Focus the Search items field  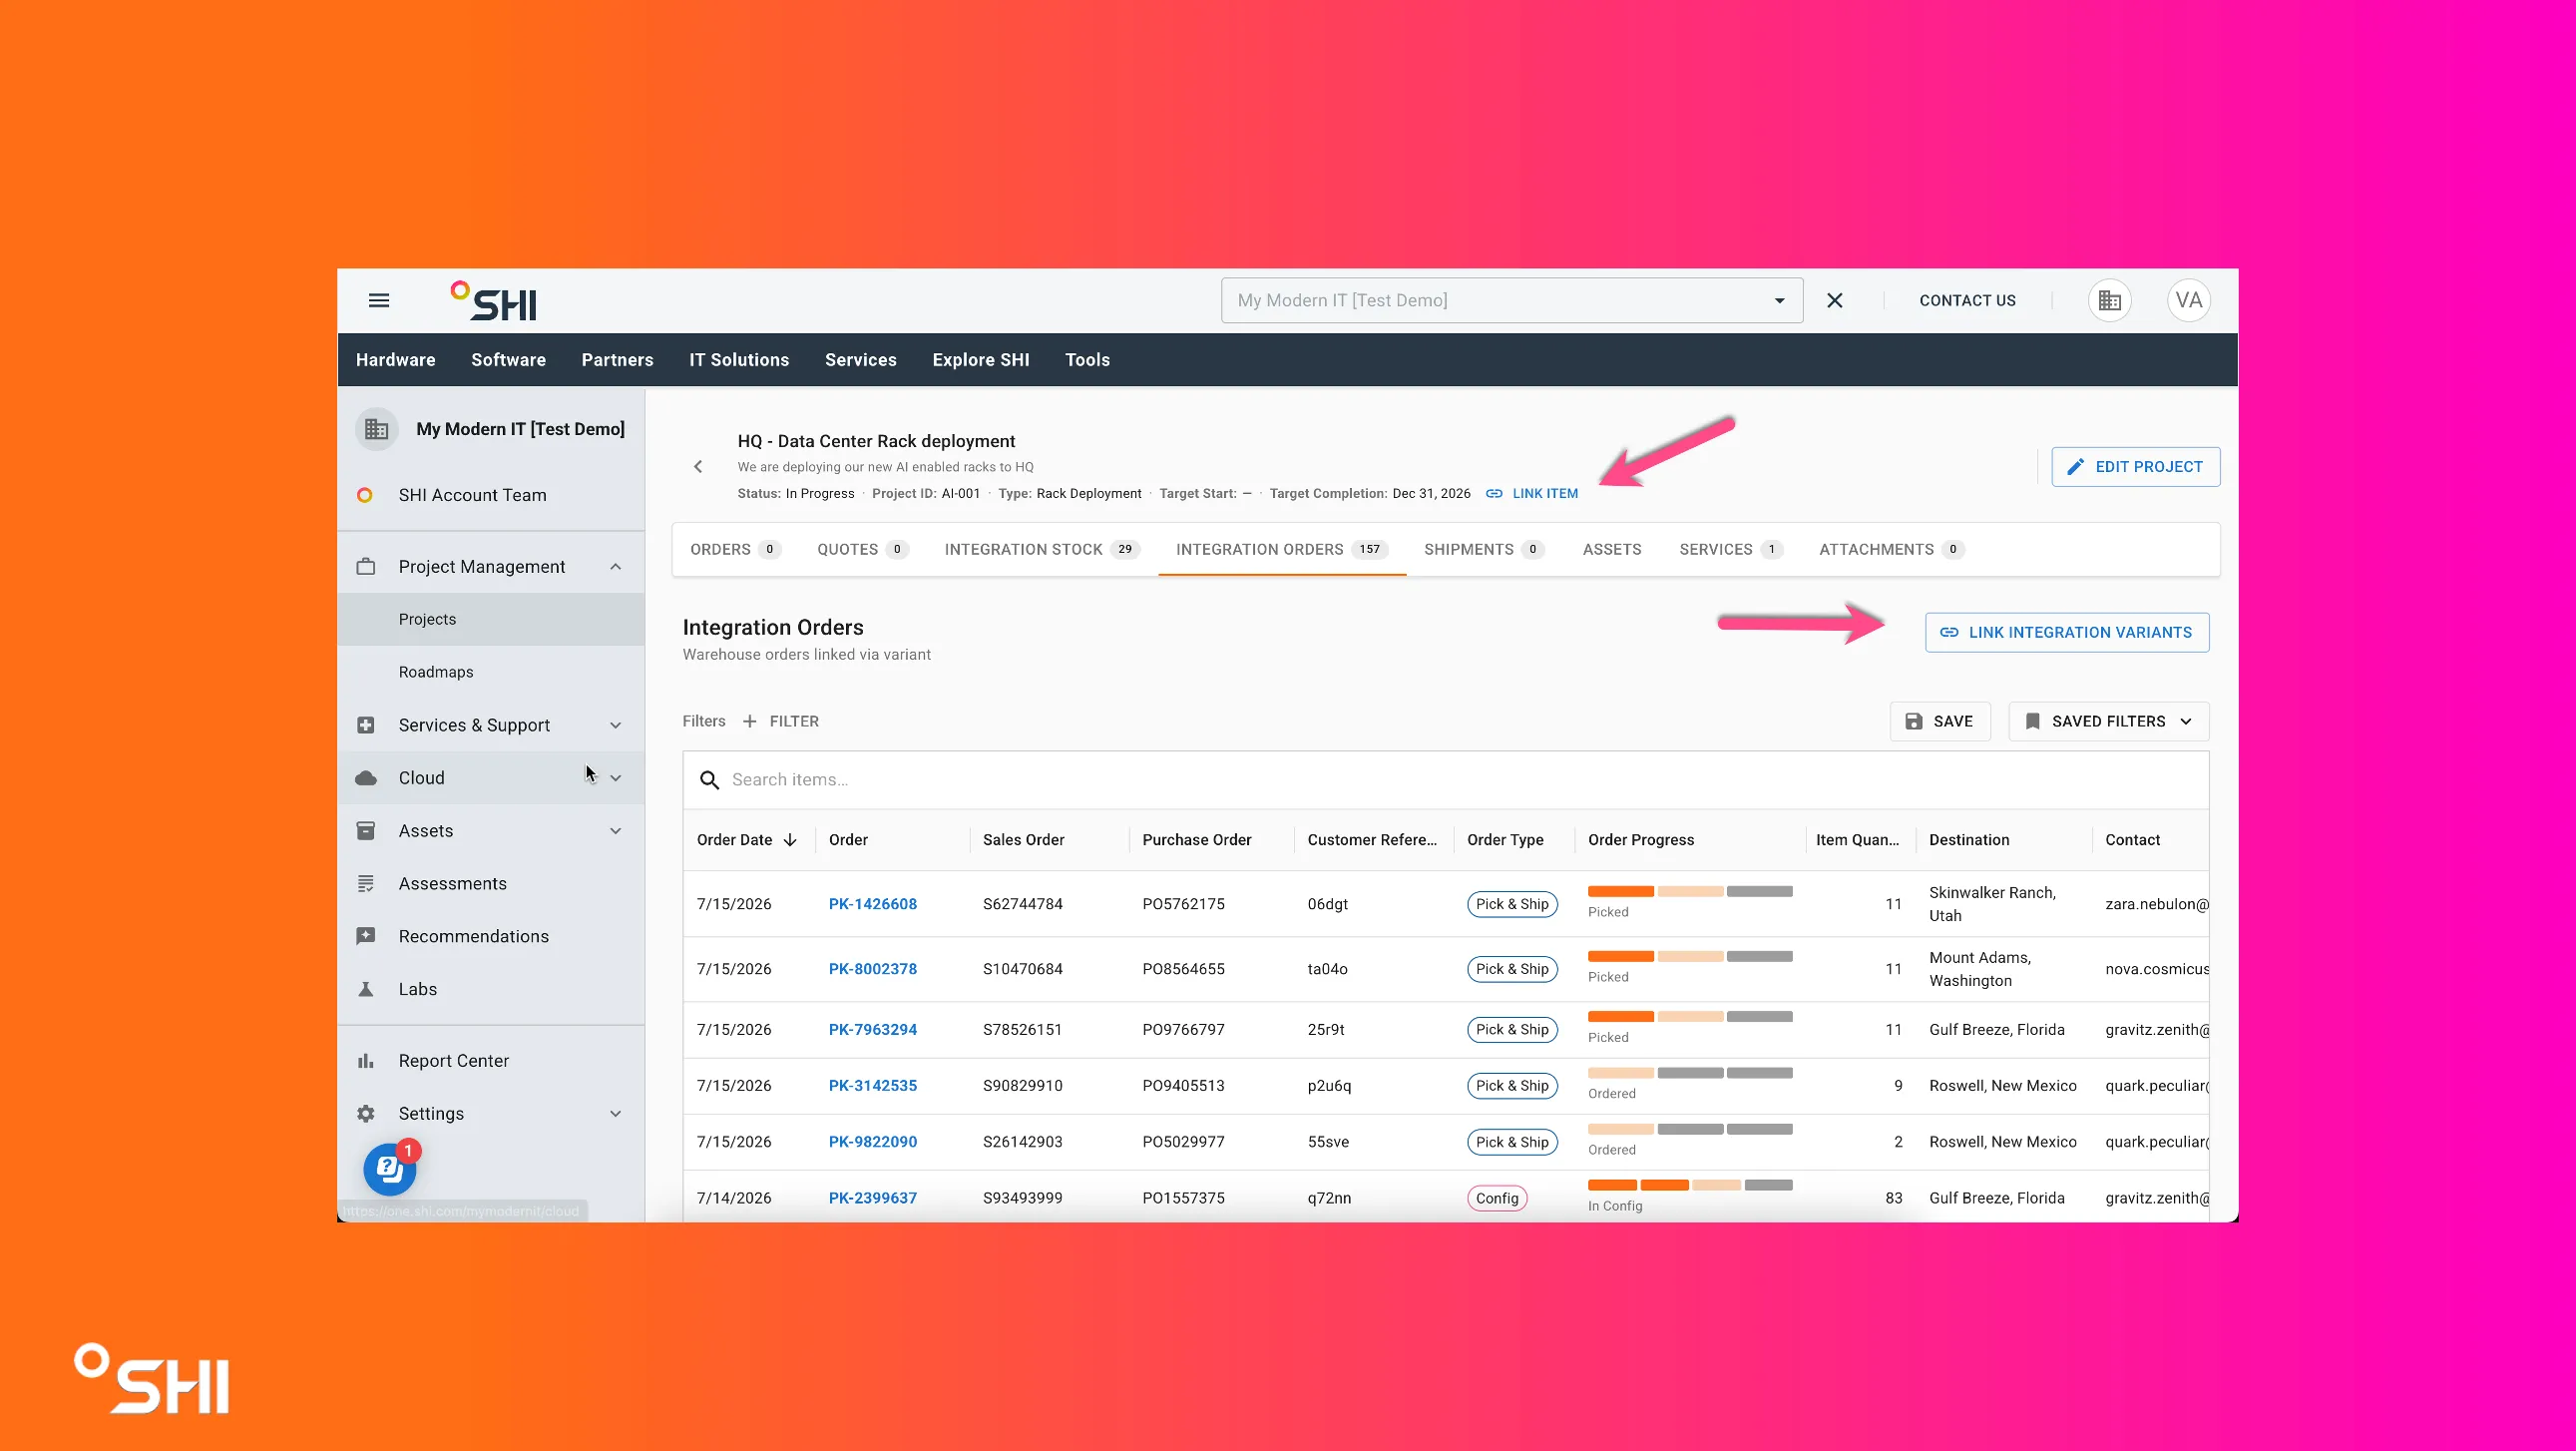click(x=1445, y=780)
